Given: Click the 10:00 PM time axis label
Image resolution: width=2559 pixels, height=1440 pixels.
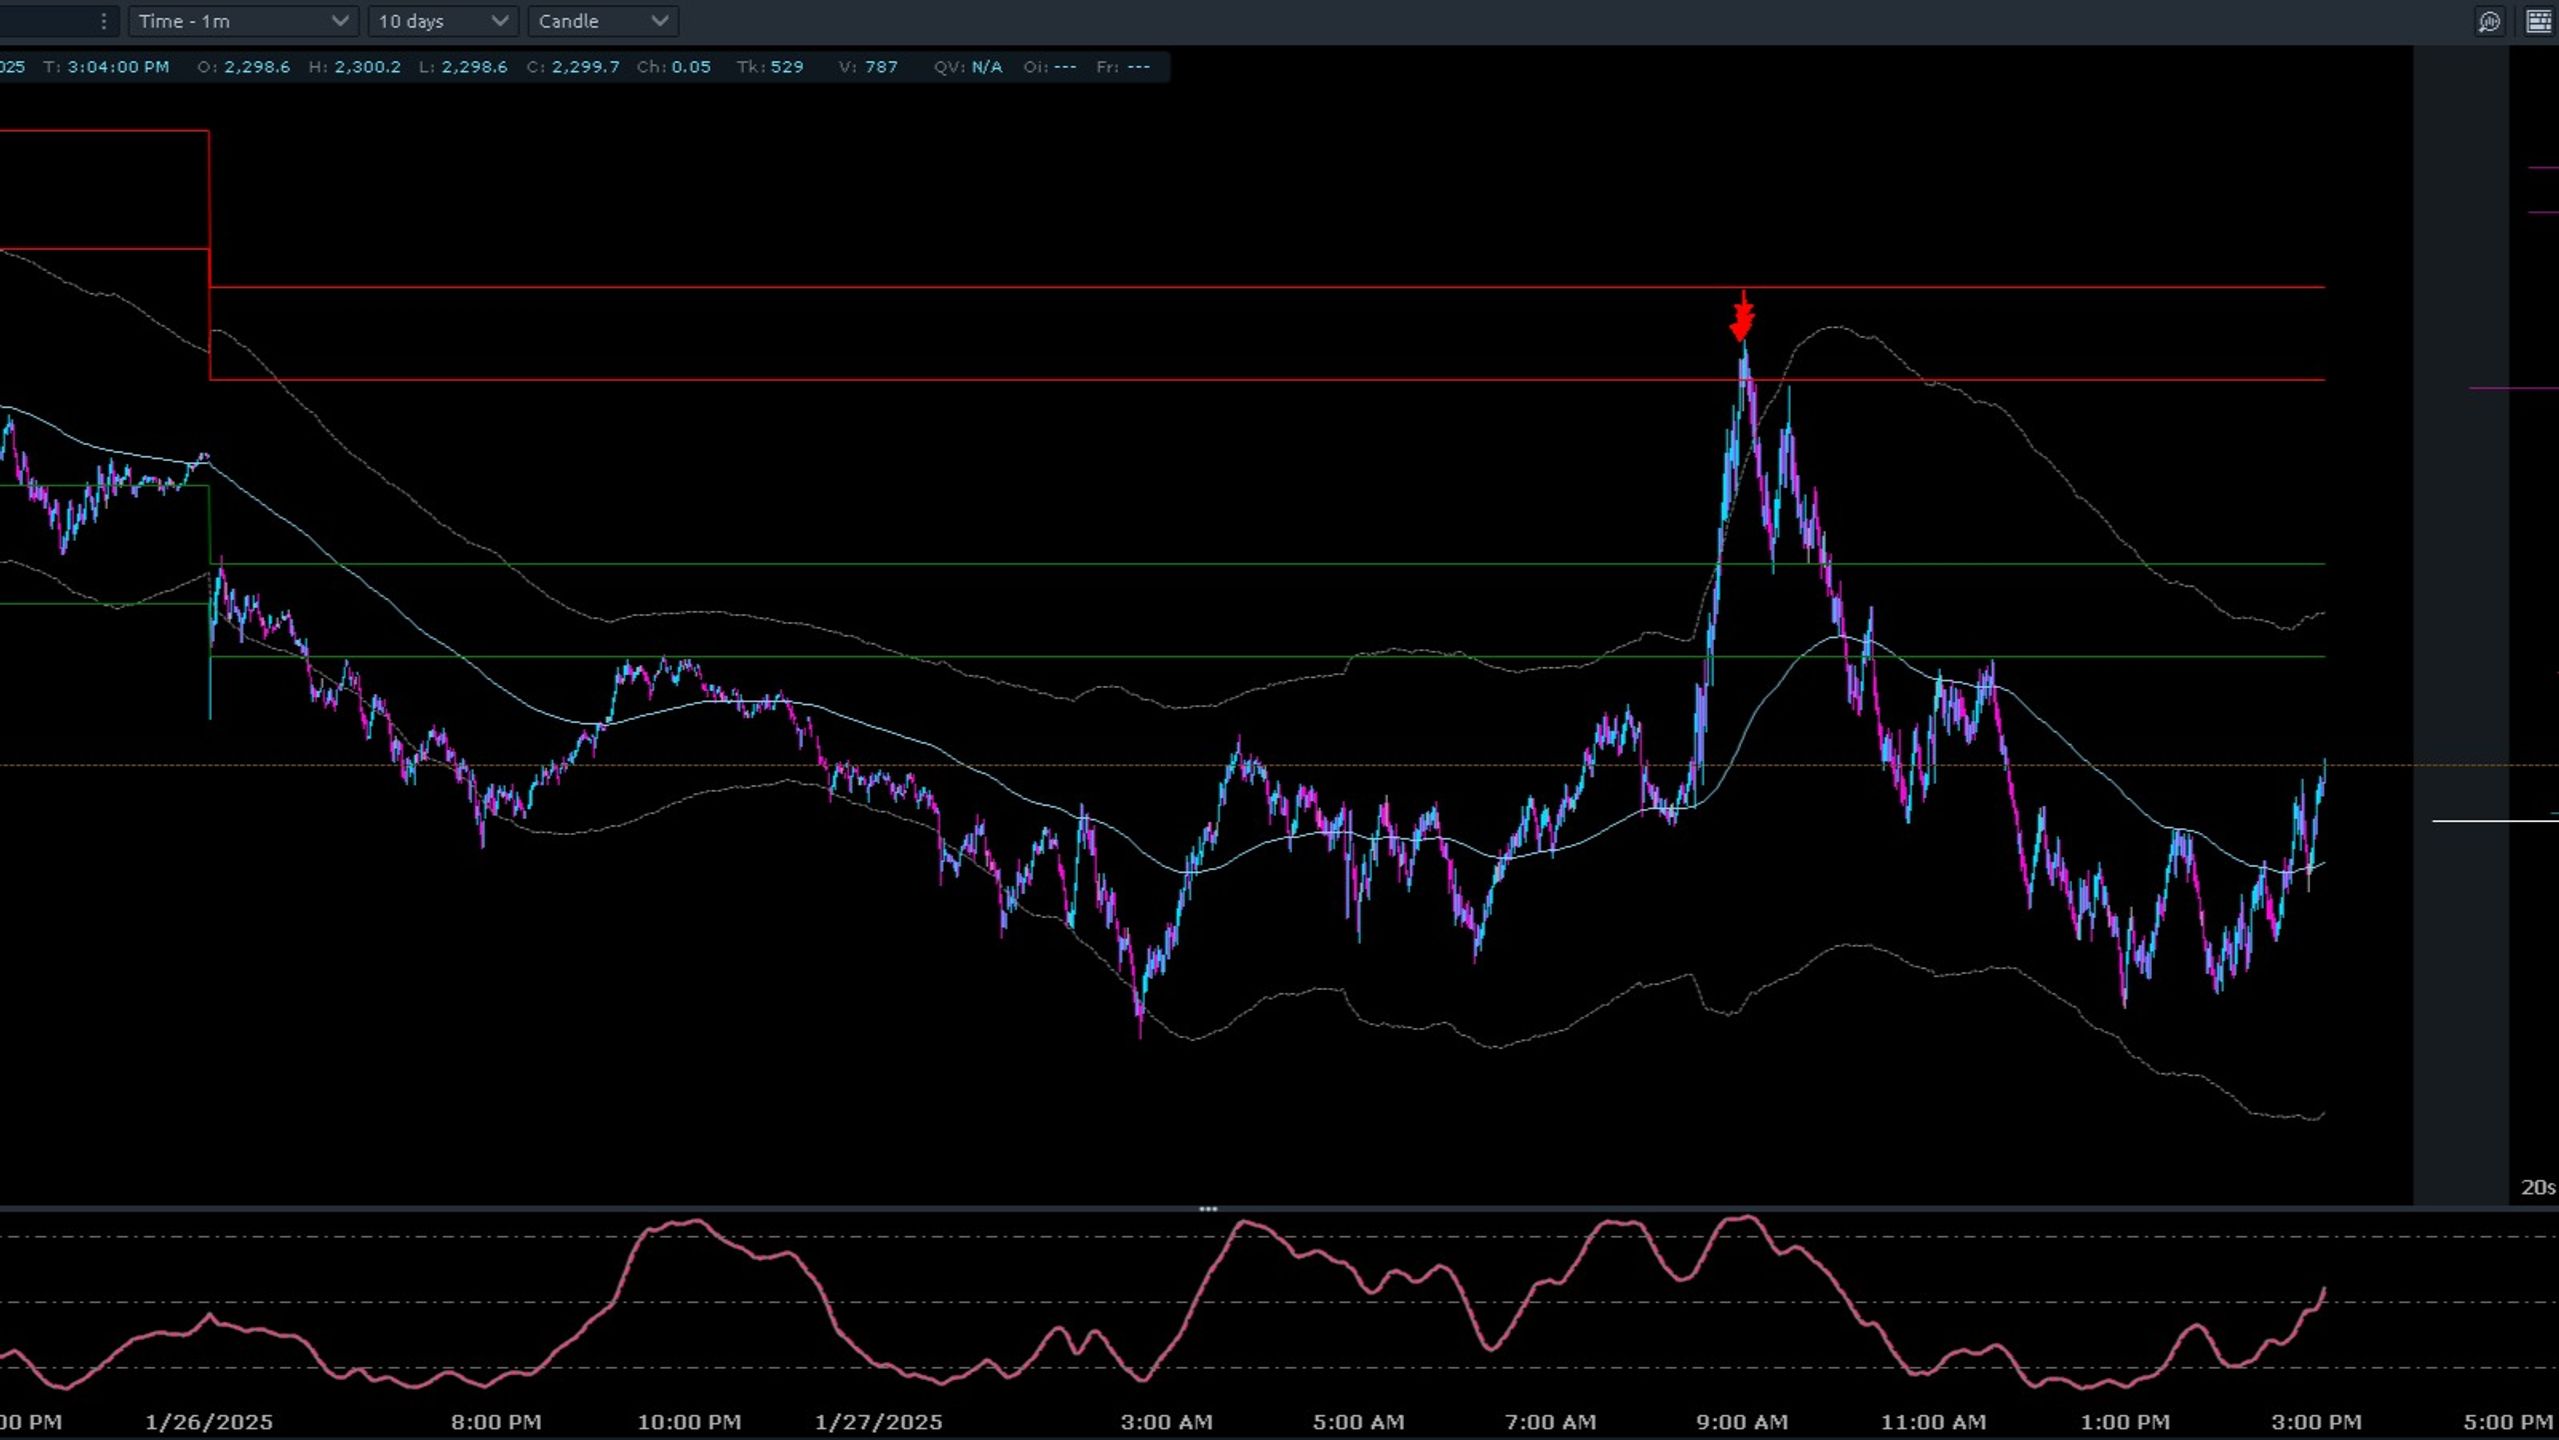Looking at the screenshot, I should tap(689, 1422).
